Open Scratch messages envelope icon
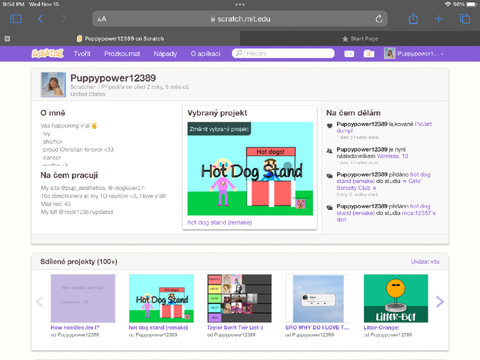Image resolution: width=480 pixels, height=360 pixels. pyautogui.click(x=349, y=54)
